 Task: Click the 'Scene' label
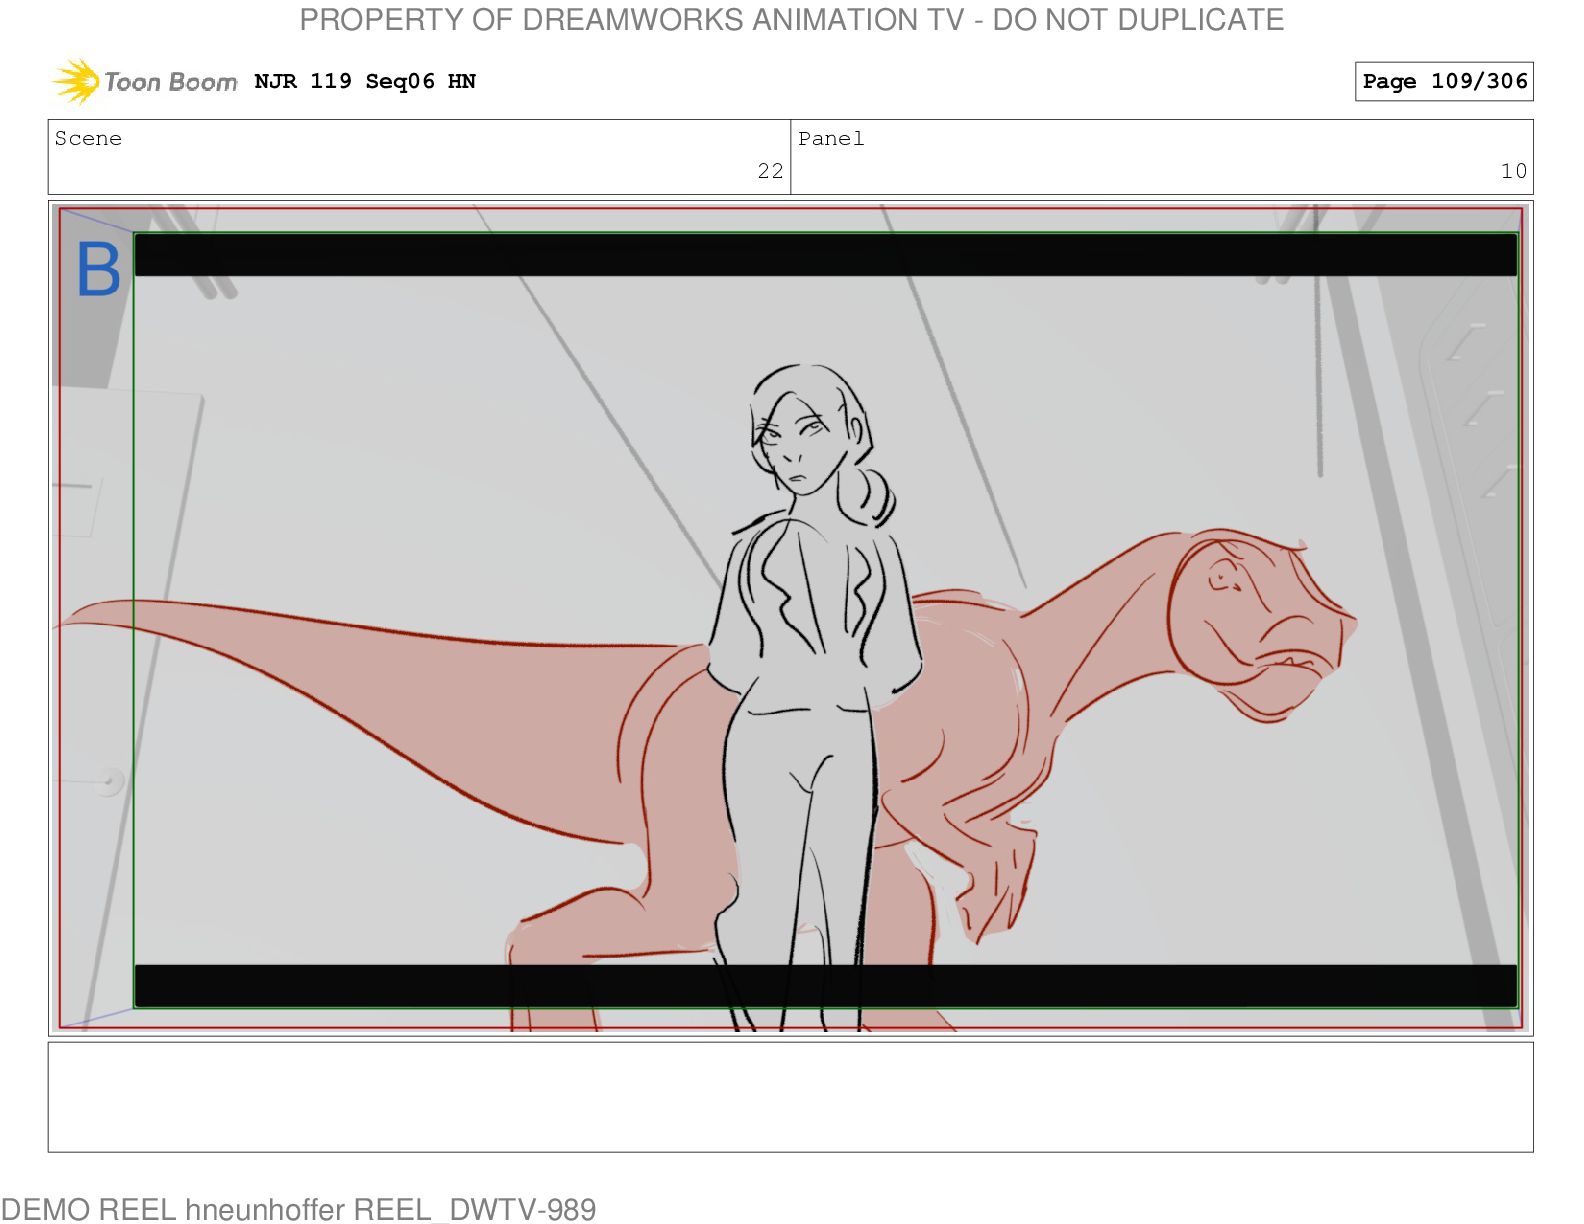(88, 138)
